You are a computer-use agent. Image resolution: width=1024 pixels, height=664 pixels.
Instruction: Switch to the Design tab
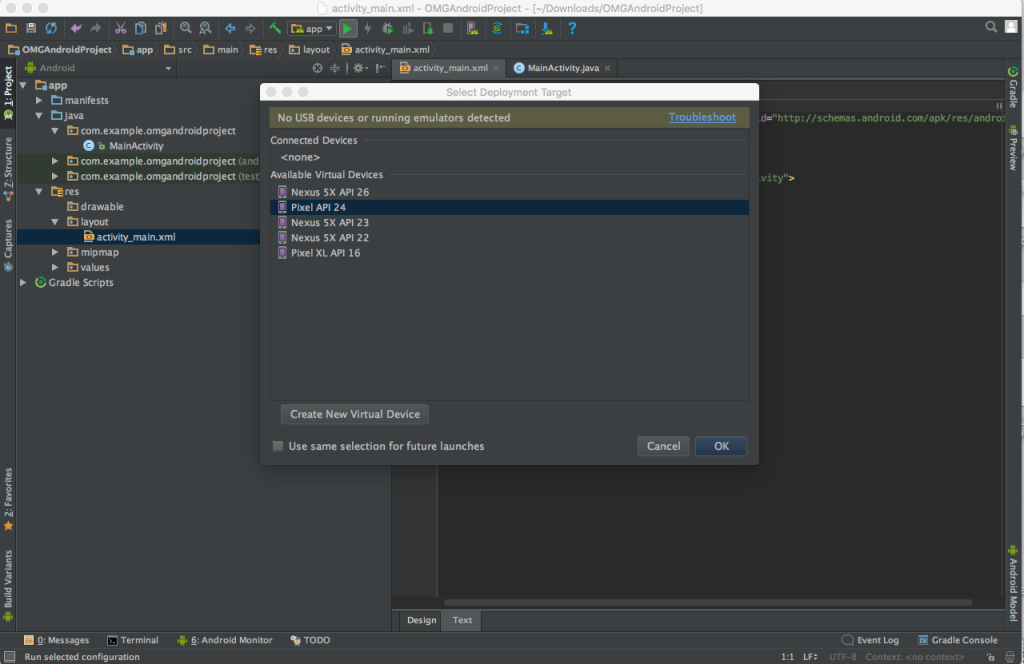coord(421,620)
